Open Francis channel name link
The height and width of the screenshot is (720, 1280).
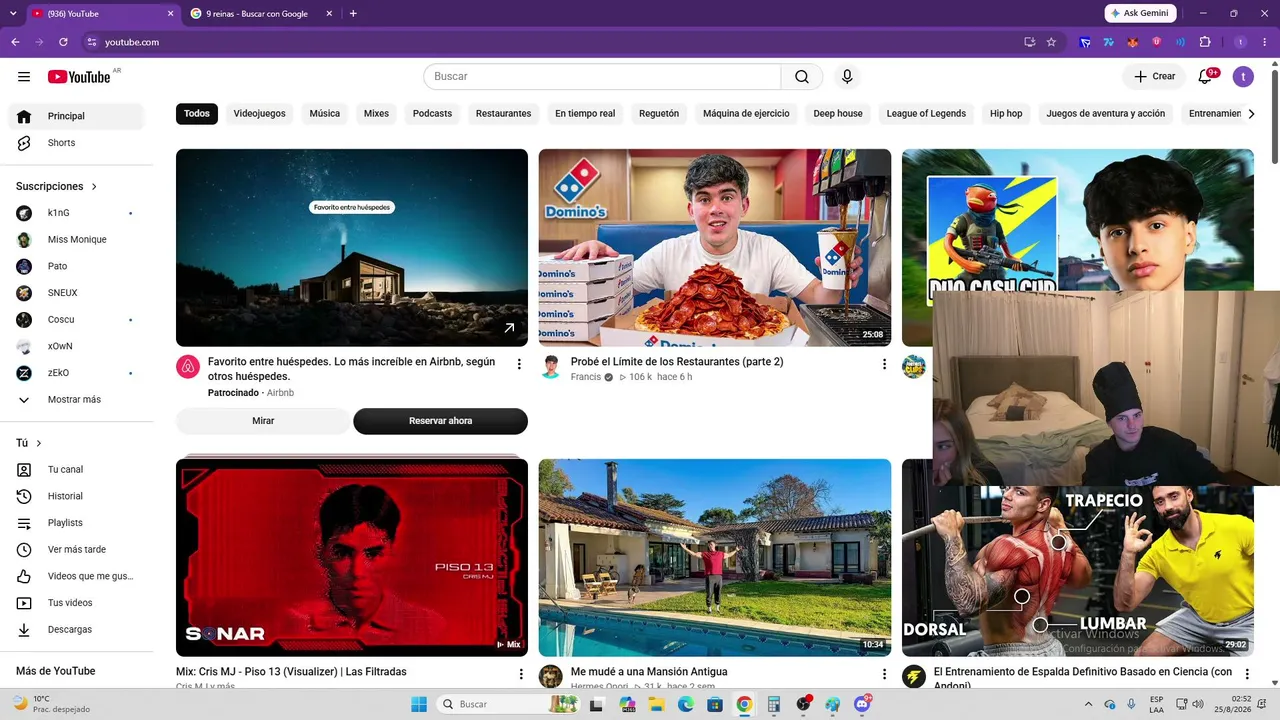click(x=585, y=377)
